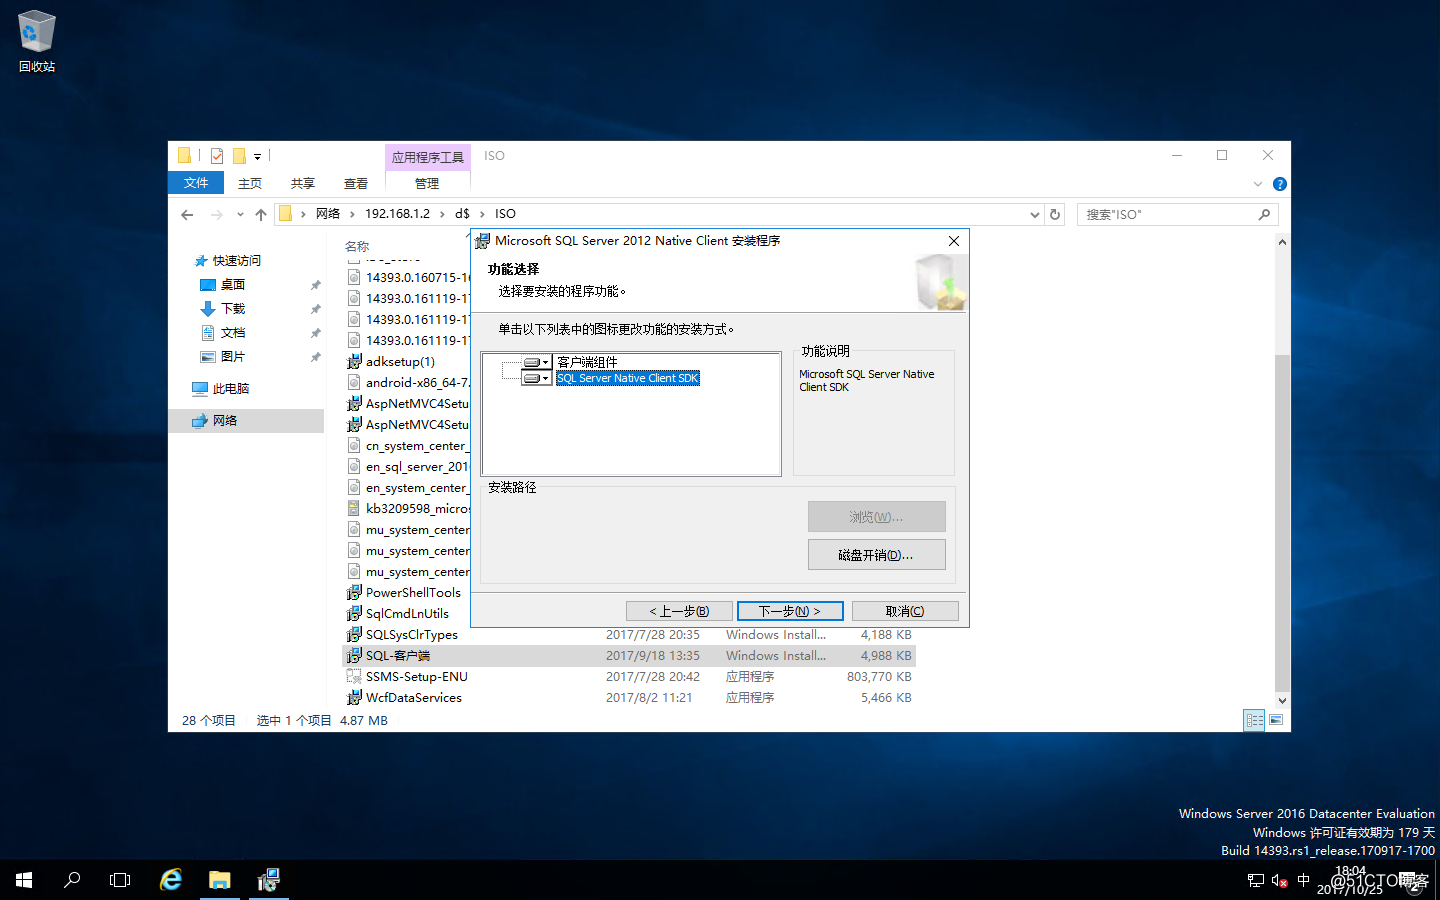Refresh the ISO folder view
The image size is (1440, 900).
point(1055,214)
